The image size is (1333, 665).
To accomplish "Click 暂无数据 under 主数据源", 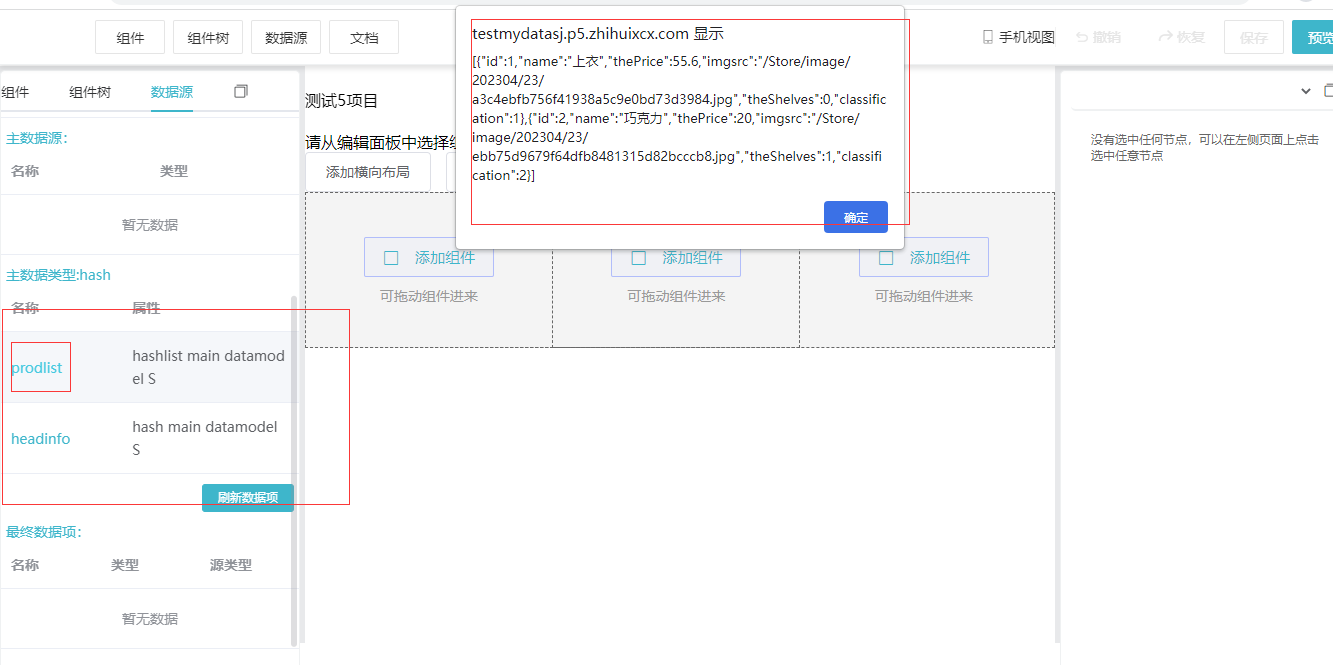I will 150,225.
